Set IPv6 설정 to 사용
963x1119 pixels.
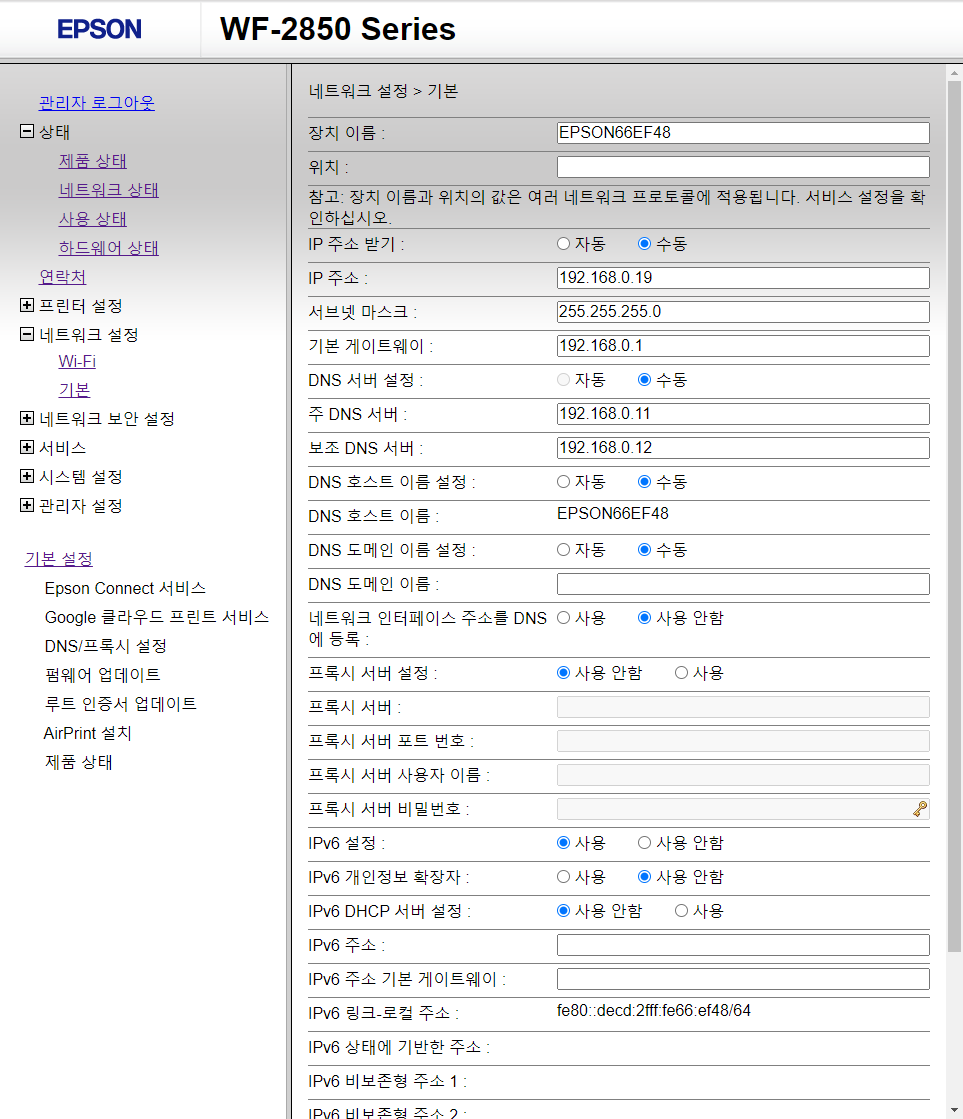pos(563,843)
